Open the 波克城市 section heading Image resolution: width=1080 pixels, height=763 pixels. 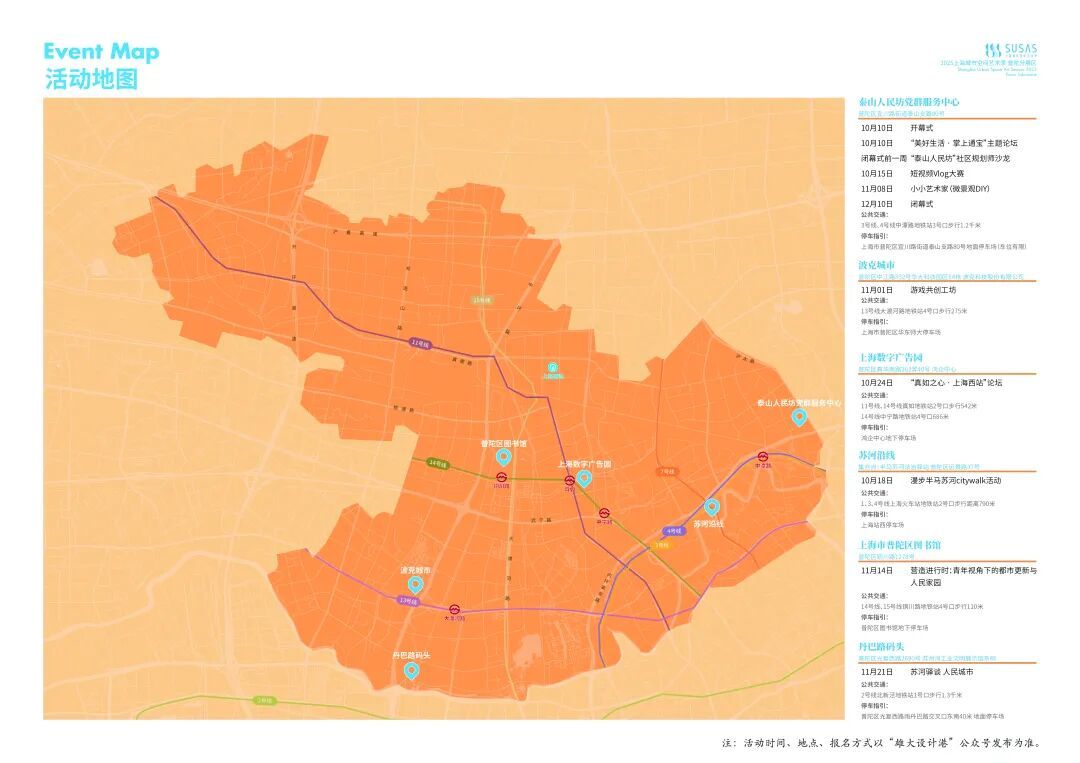pos(876,265)
